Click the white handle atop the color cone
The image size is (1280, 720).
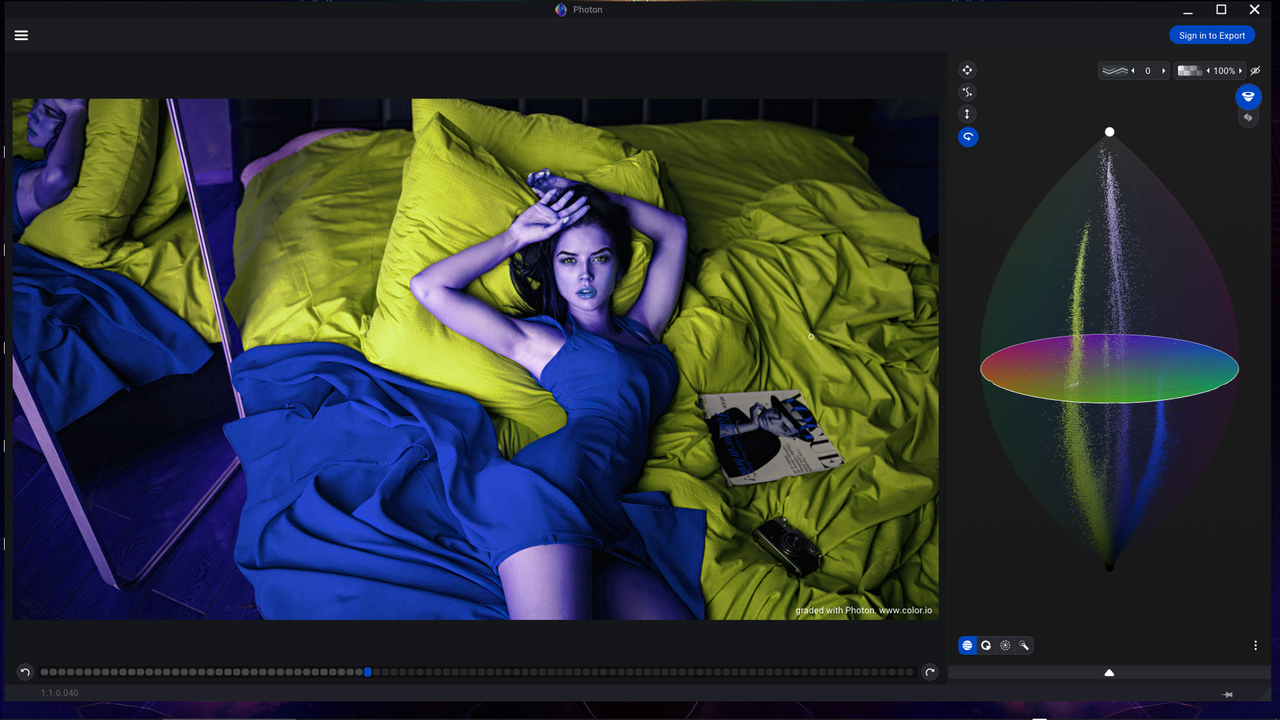click(1109, 132)
